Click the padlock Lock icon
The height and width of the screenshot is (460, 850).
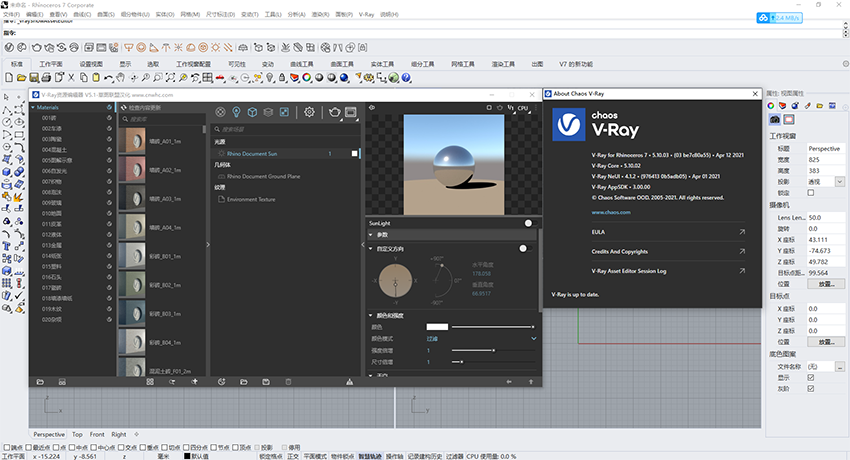coord(282,78)
